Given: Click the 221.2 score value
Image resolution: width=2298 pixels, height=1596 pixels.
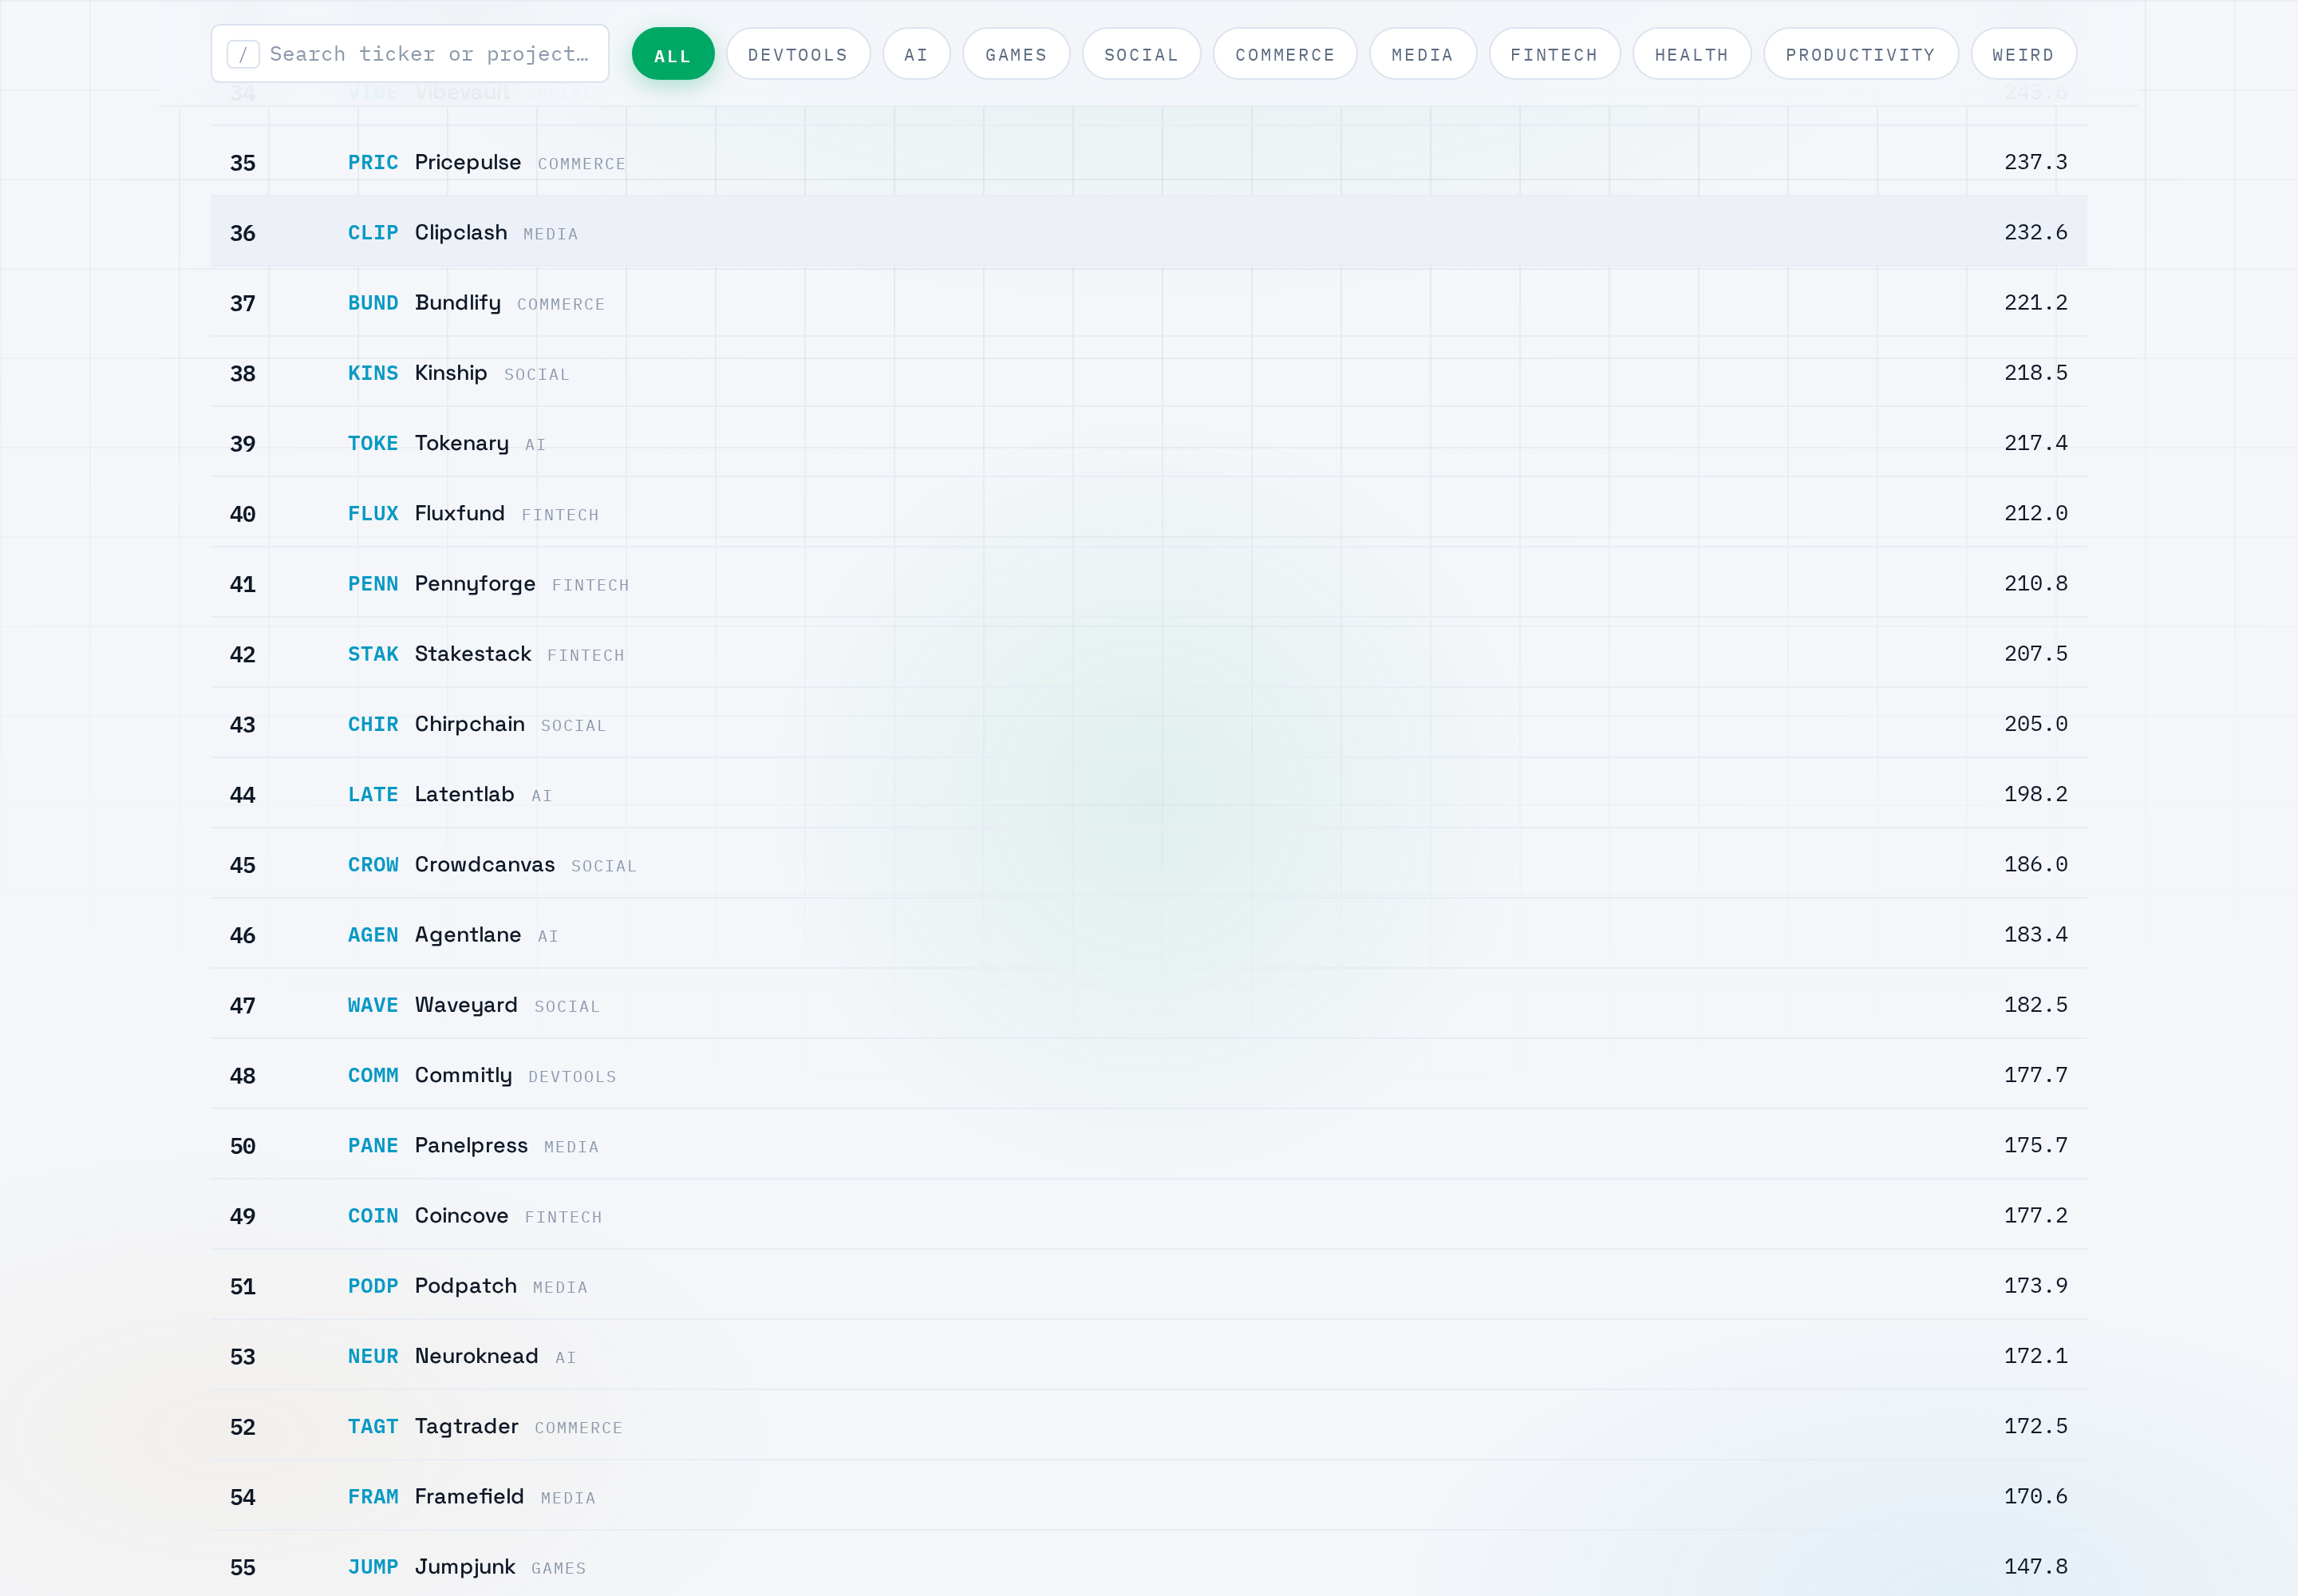Looking at the screenshot, I should pyautogui.click(x=2035, y=302).
